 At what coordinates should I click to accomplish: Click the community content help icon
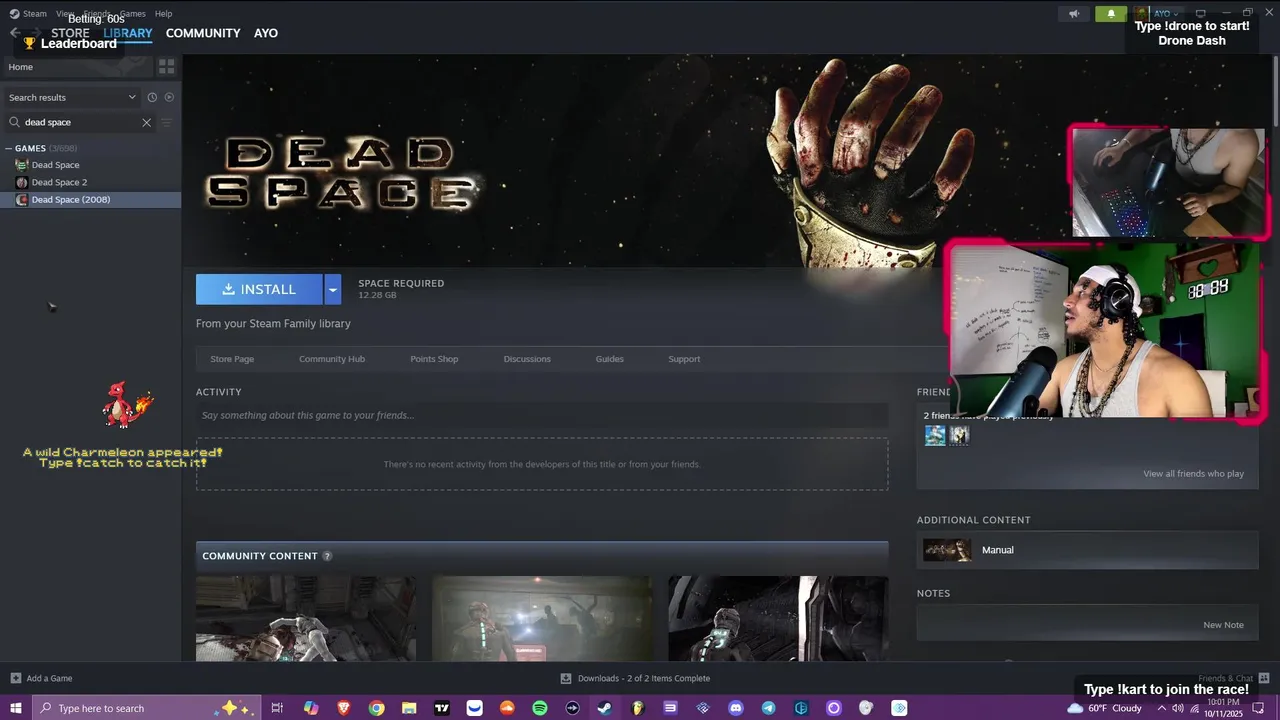pos(327,556)
